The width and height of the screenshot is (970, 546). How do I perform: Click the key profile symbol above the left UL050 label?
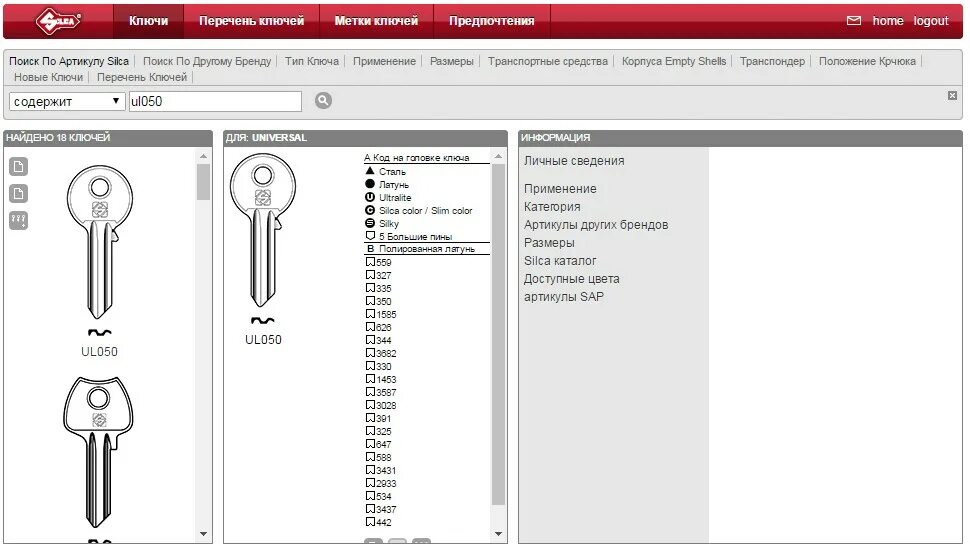click(100, 333)
